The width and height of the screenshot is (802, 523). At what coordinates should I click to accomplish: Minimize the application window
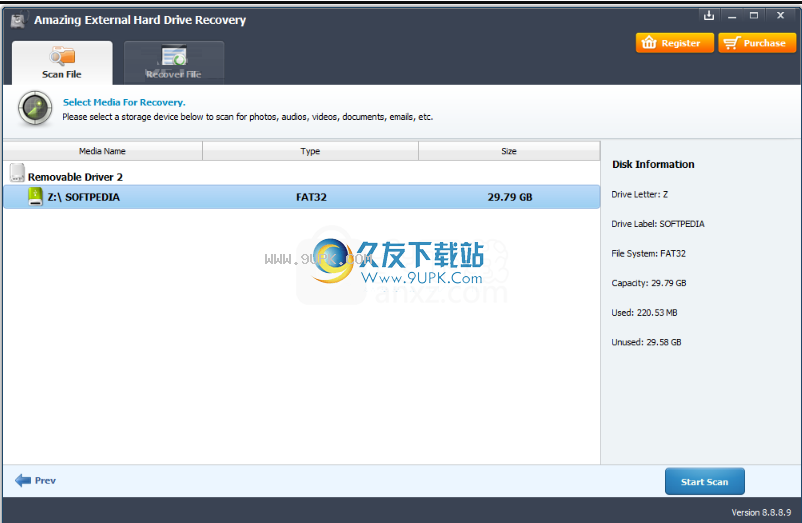(732, 16)
